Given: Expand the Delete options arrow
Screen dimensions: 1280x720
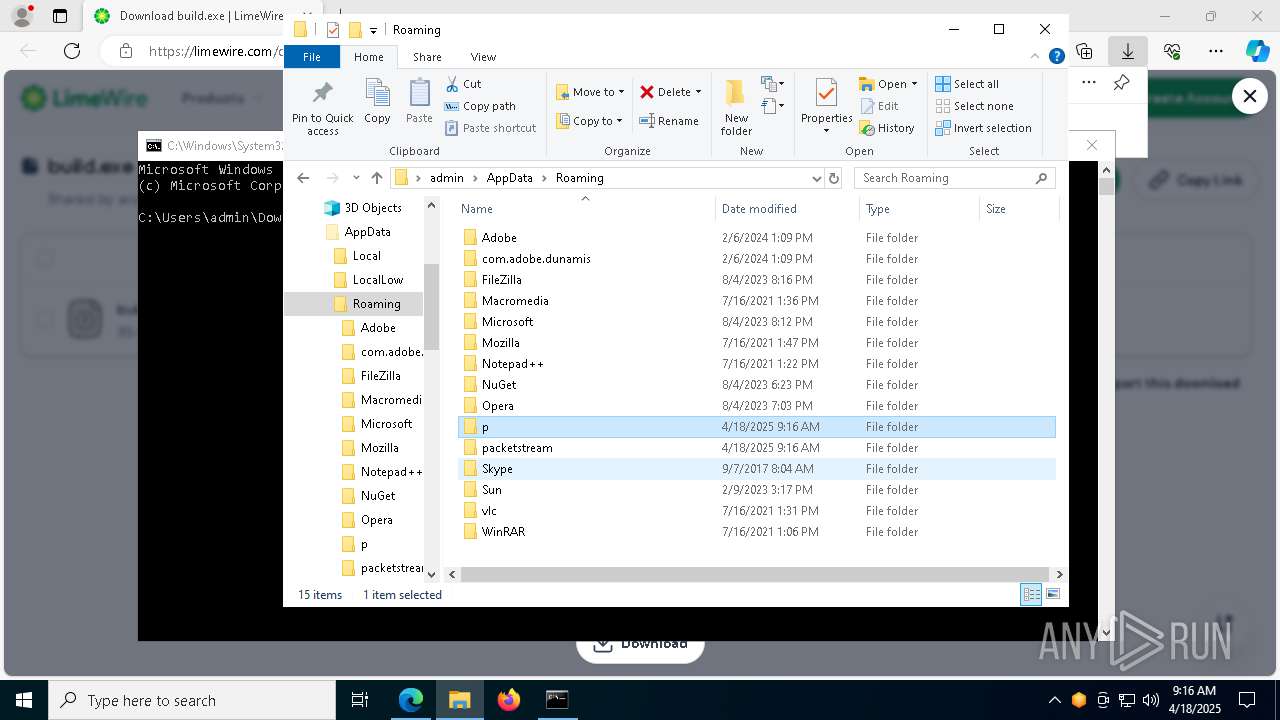Looking at the screenshot, I should click(698, 92).
